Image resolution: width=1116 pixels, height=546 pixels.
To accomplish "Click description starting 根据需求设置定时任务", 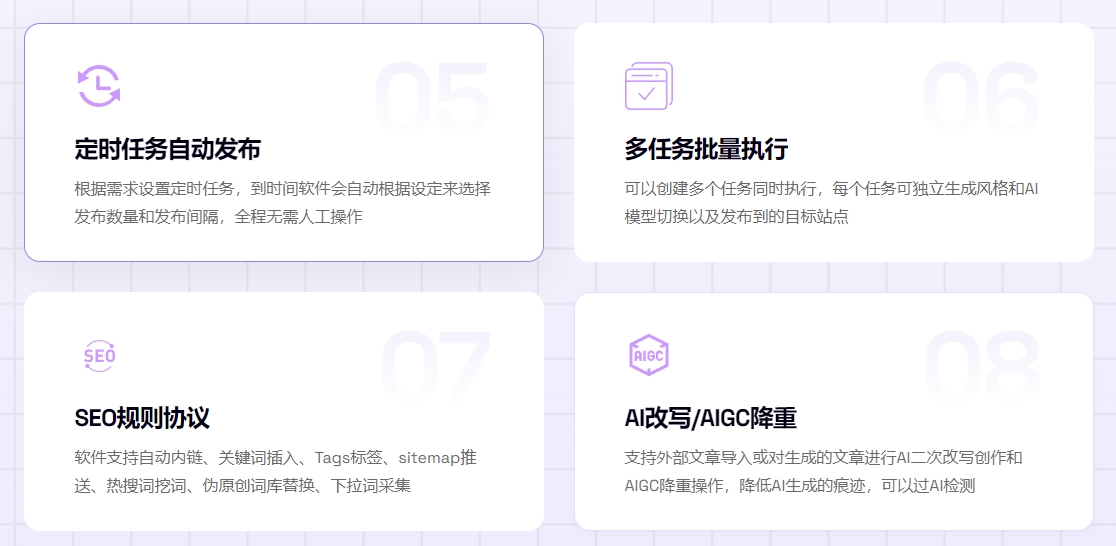I will (x=283, y=203).
